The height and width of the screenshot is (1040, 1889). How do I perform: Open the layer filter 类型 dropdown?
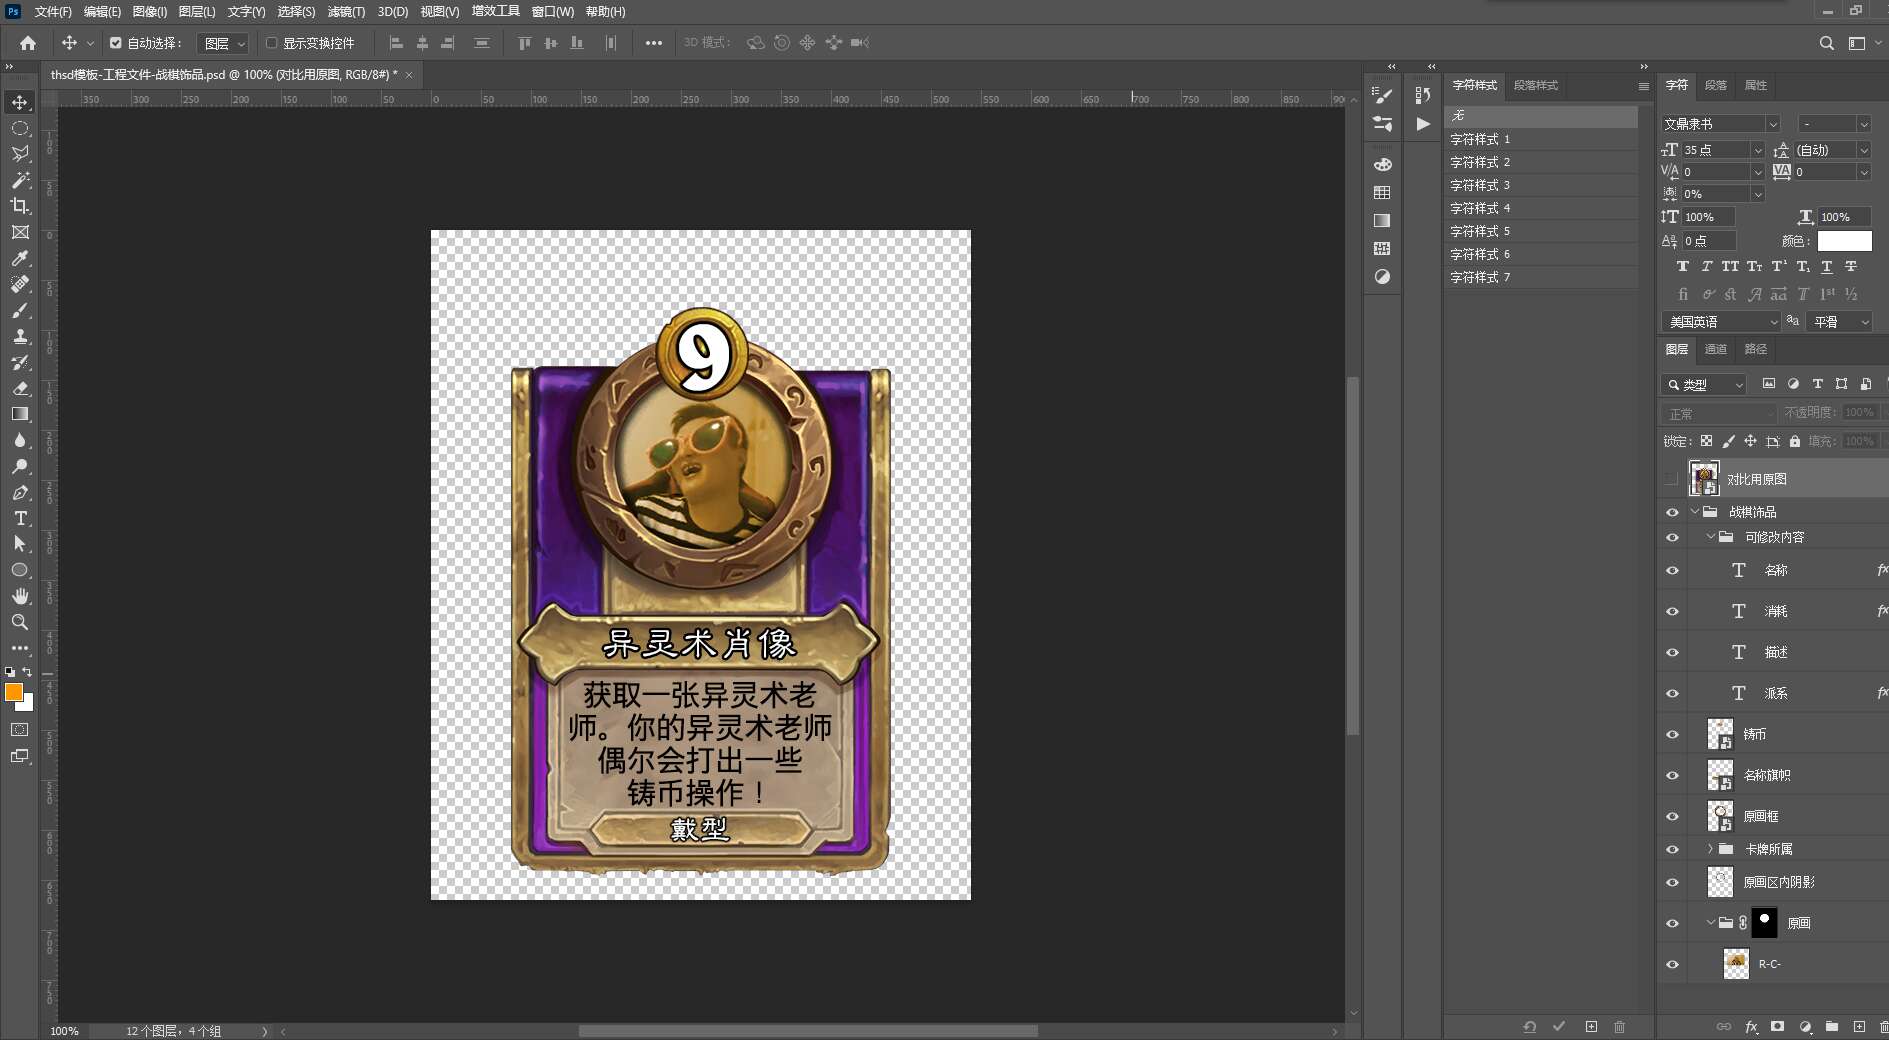click(1703, 385)
